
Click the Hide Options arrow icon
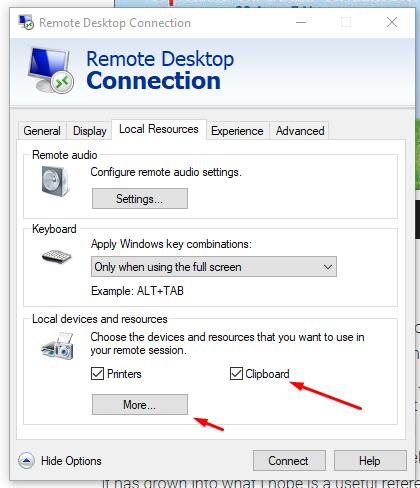pyautogui.click(x=26, y=461)
